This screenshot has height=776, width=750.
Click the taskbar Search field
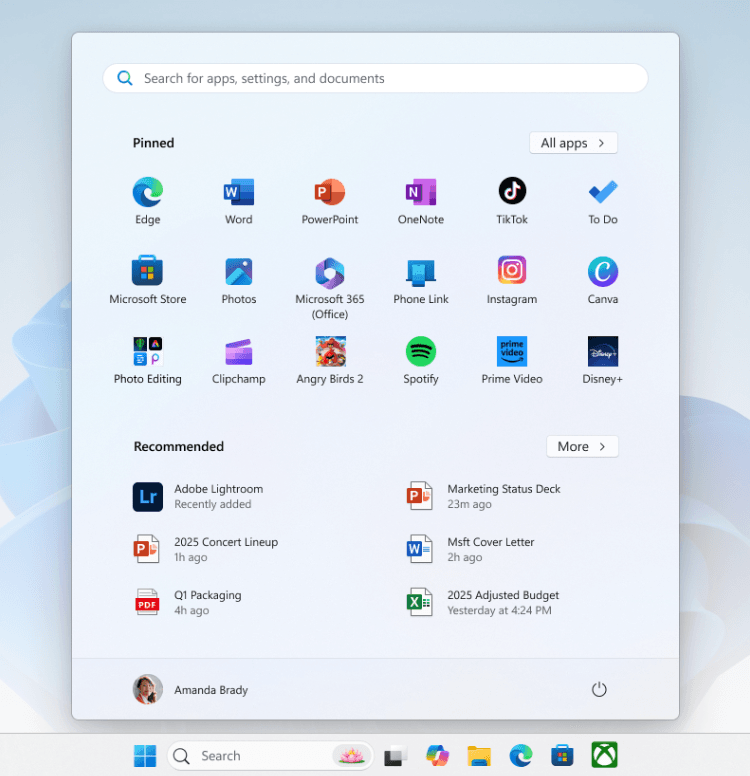(270, 756)
